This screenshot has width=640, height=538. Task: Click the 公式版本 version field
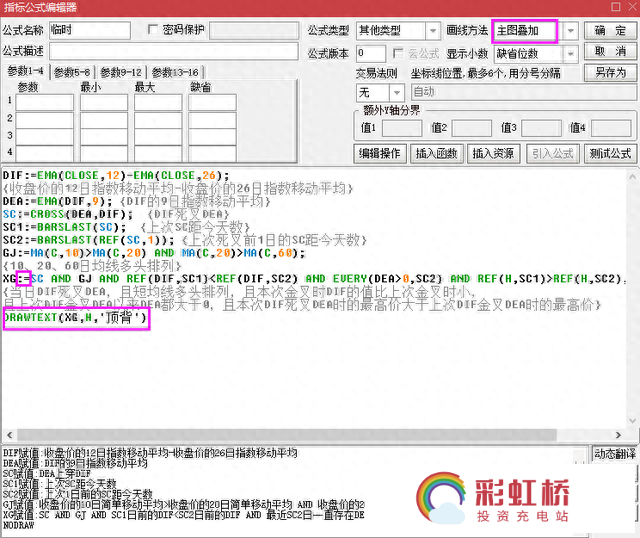[371, 53]
